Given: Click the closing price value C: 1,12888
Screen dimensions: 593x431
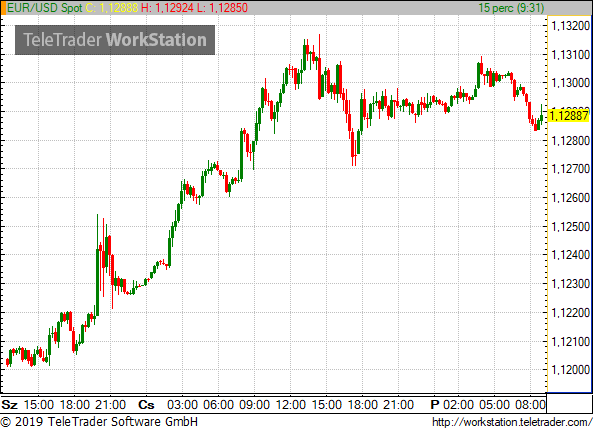Looking at the screenshot, I should [x=112, y=8].
